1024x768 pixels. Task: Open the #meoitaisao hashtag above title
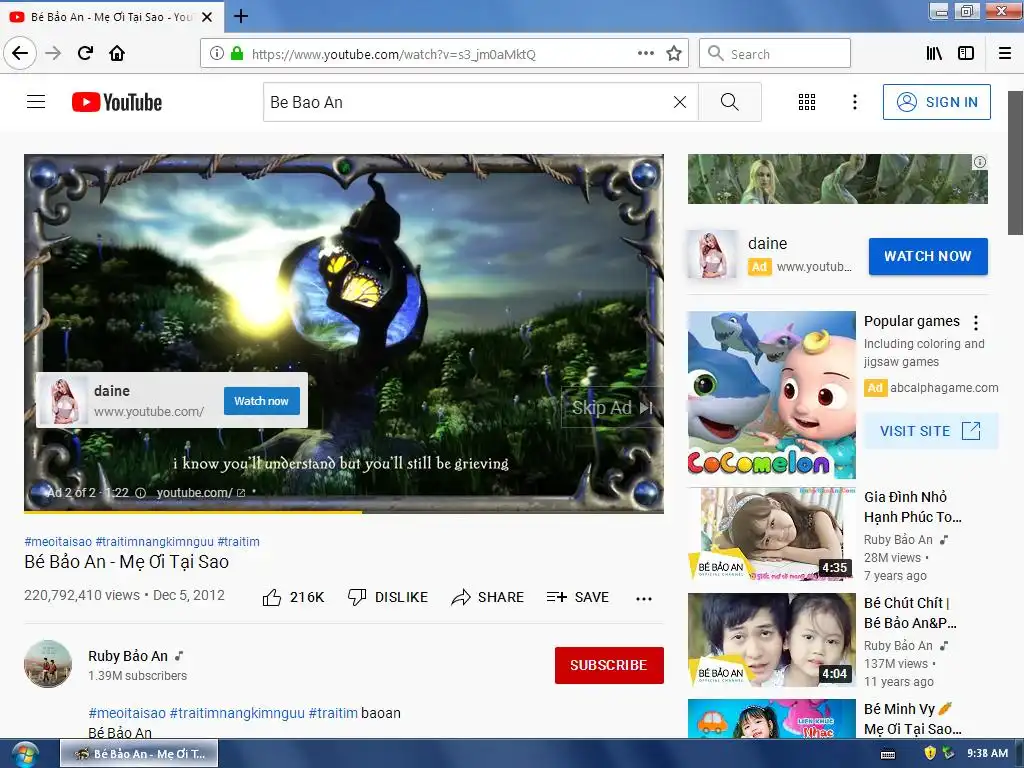(x=58, y=541)
